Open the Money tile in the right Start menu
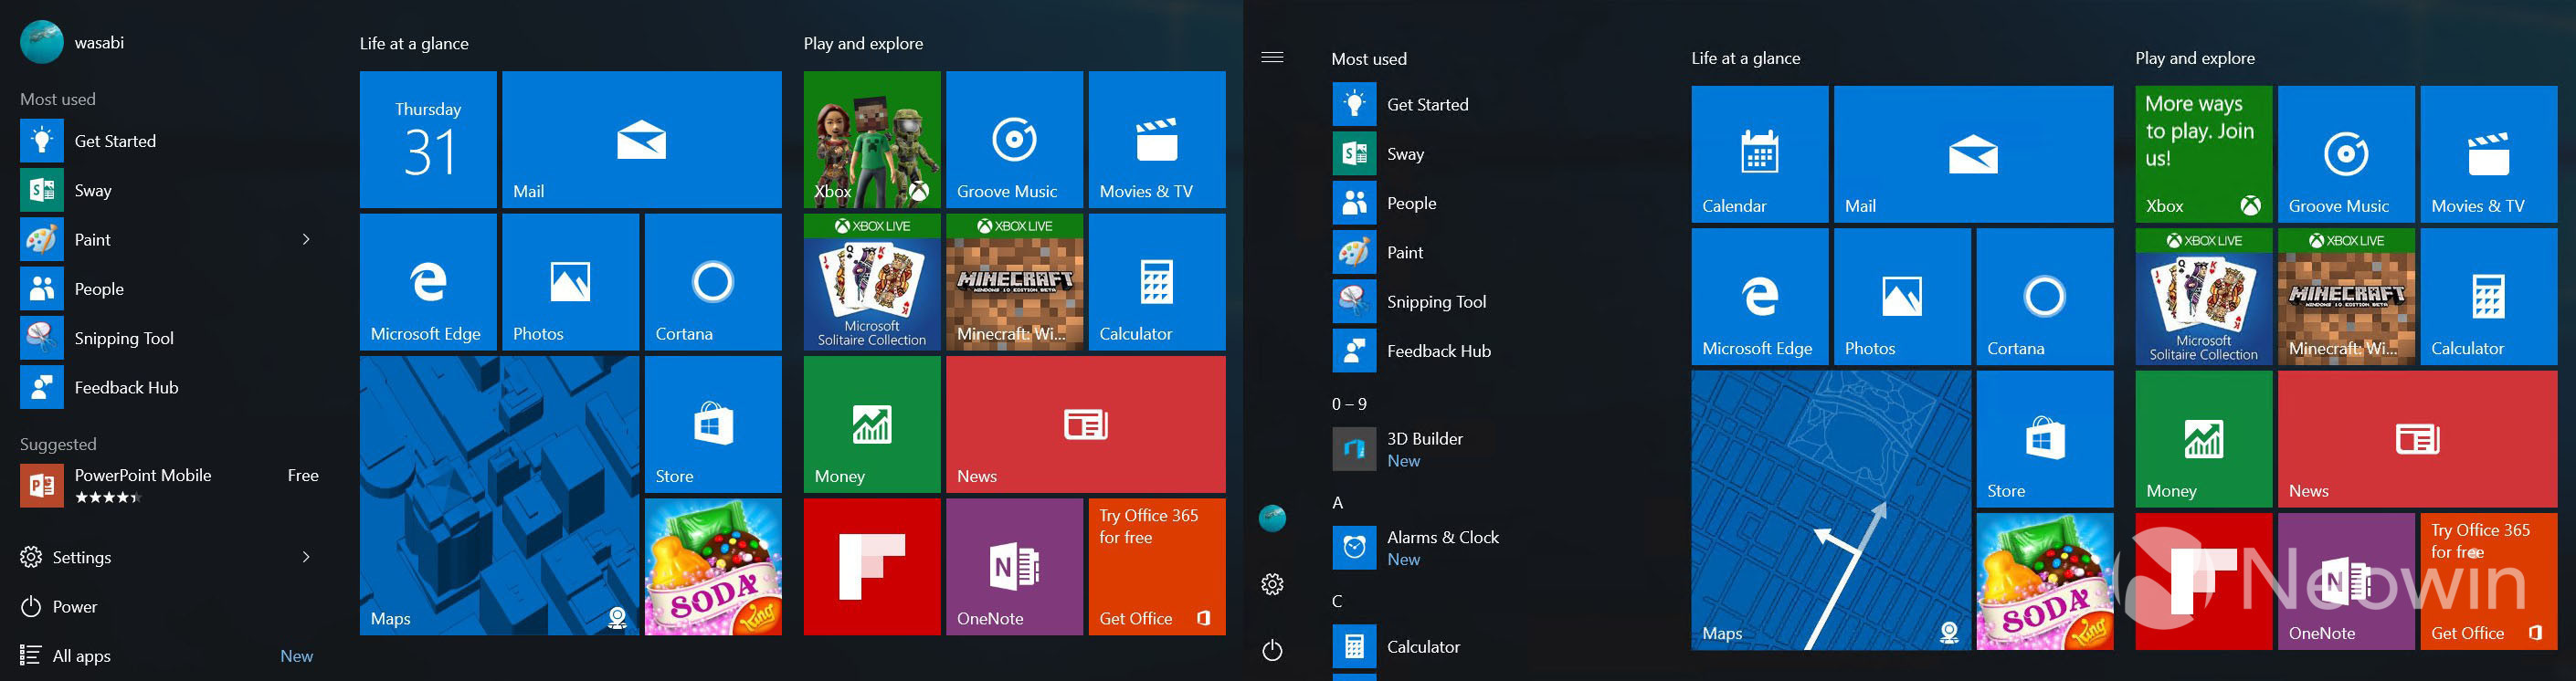 [x=2204, y=439]
